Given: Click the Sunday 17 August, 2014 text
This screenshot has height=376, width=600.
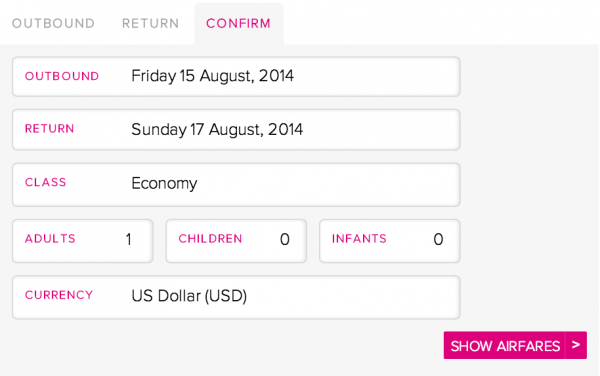Looking at the screenshot, I should (217, 129).
